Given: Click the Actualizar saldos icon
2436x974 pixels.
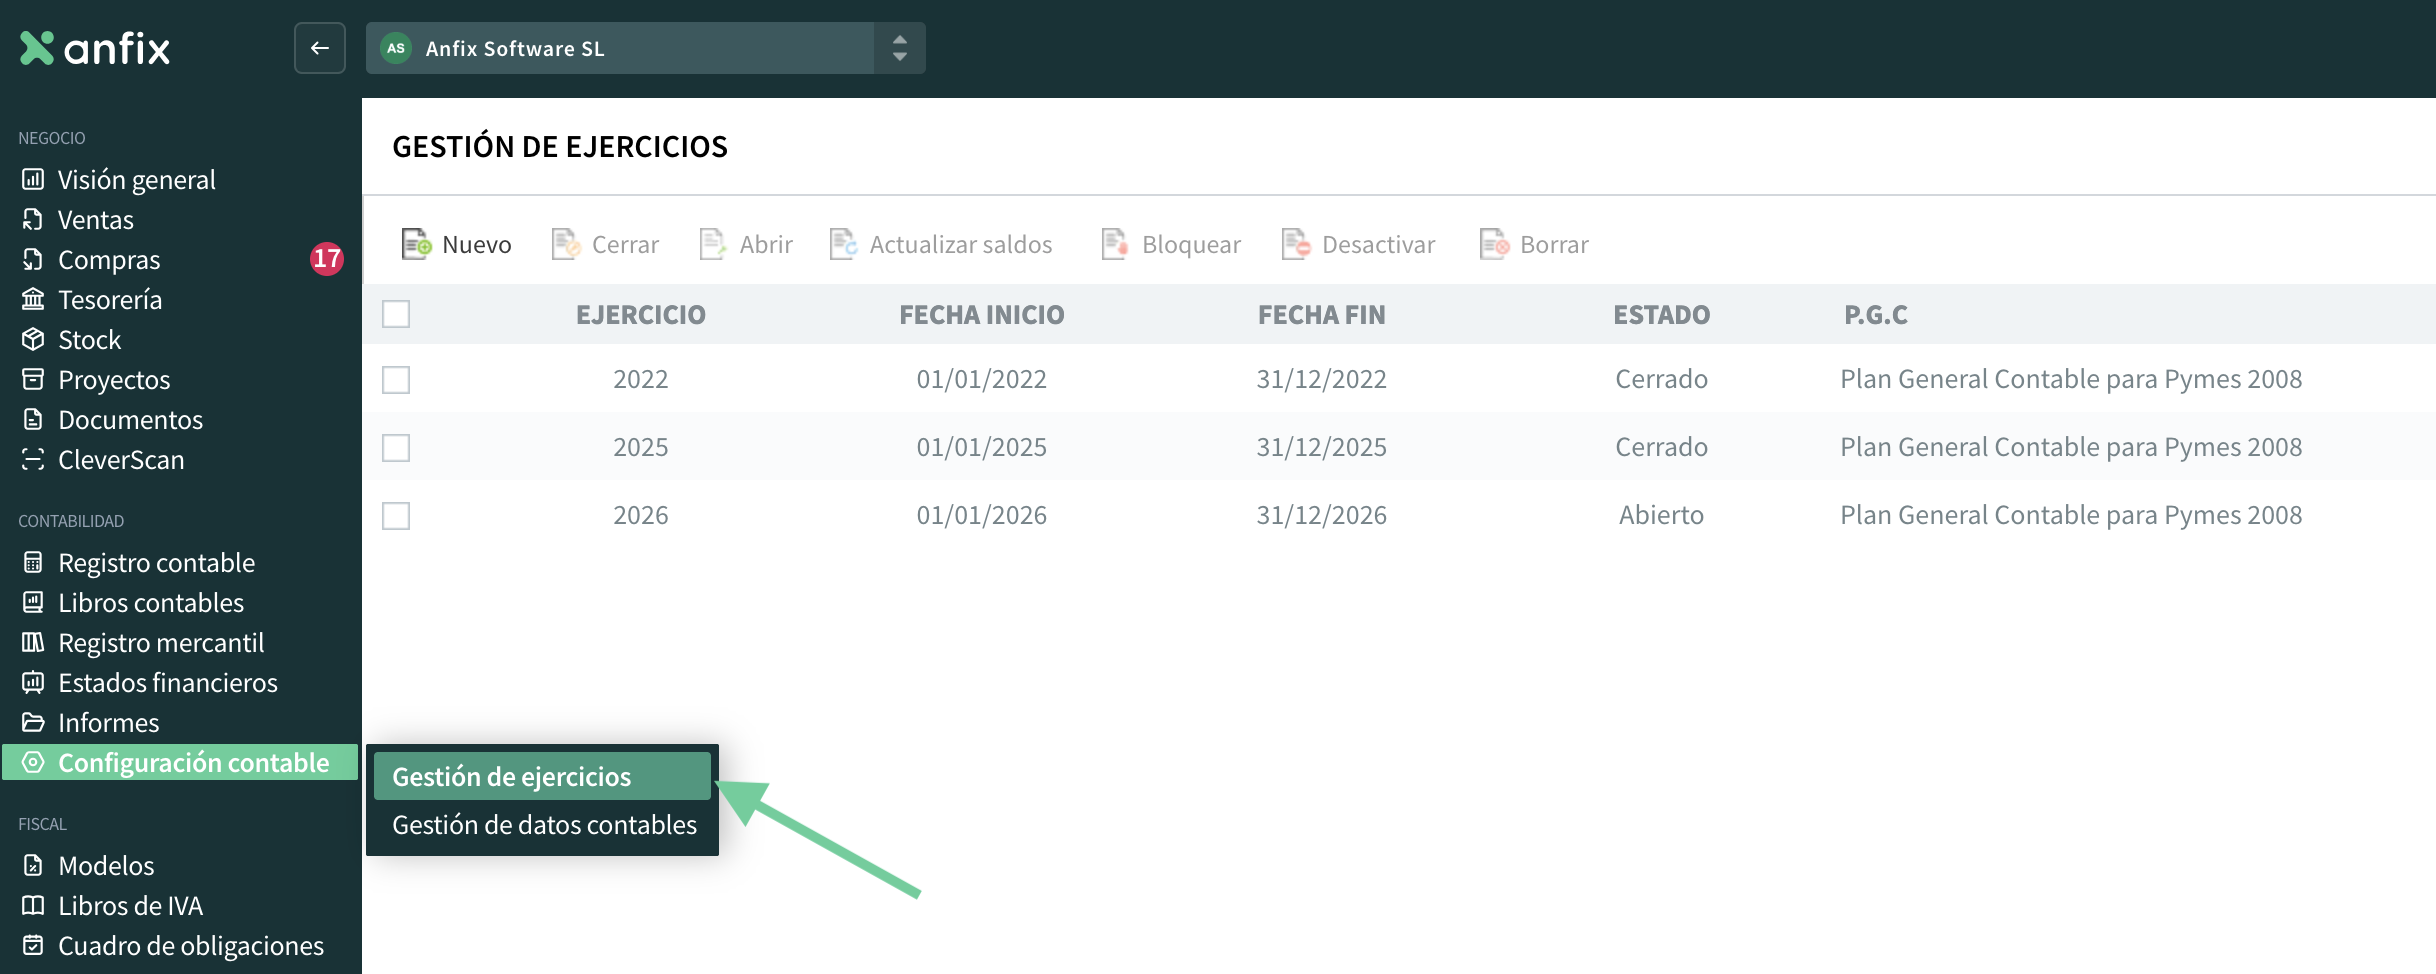Looking at the screenshot, I should [x=843, y=244].
